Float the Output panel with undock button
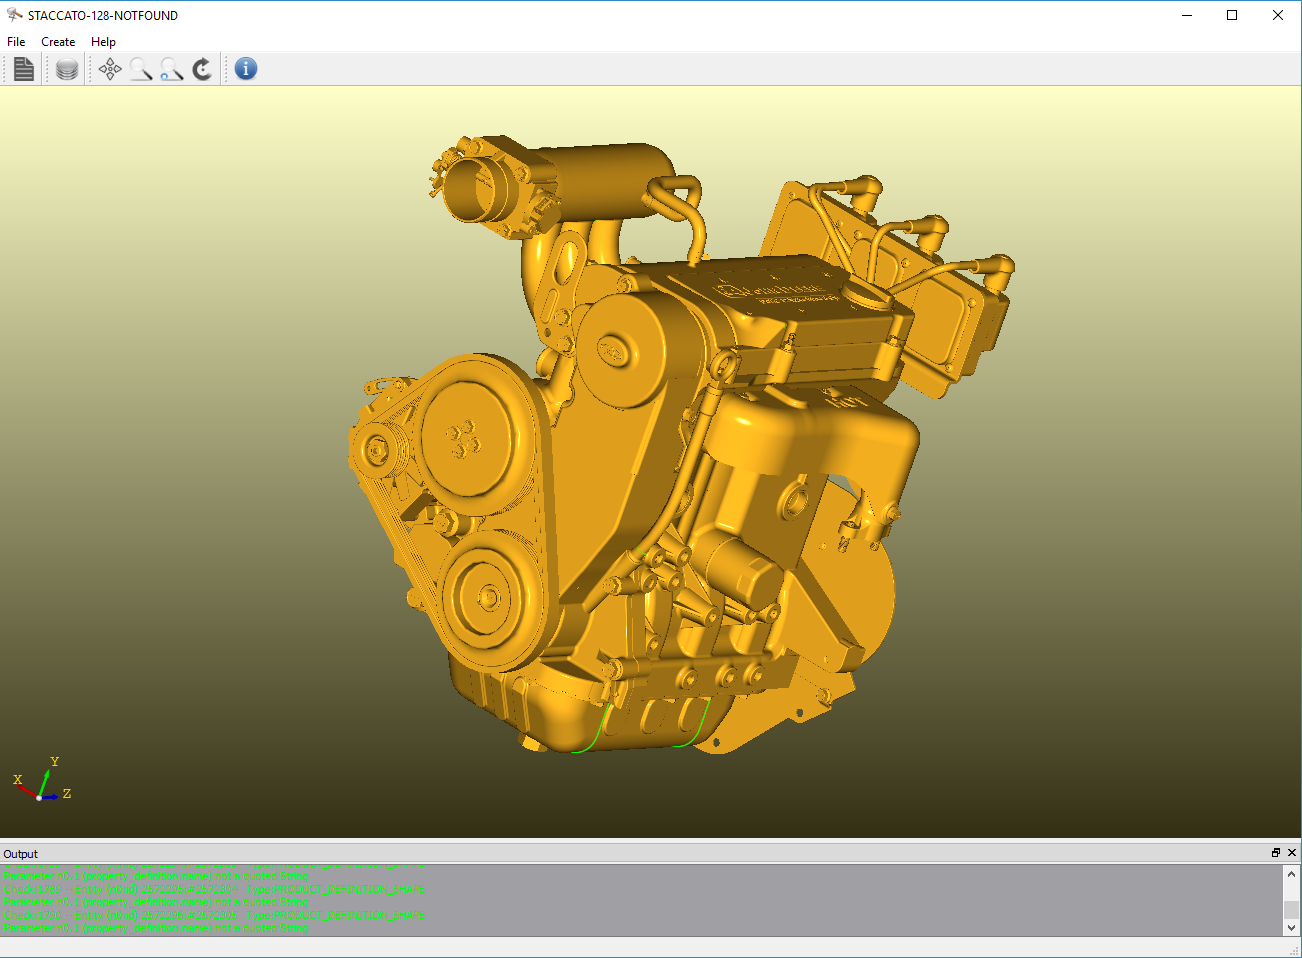This screenshot has height=958, width=1302. tap(1276, 853)
